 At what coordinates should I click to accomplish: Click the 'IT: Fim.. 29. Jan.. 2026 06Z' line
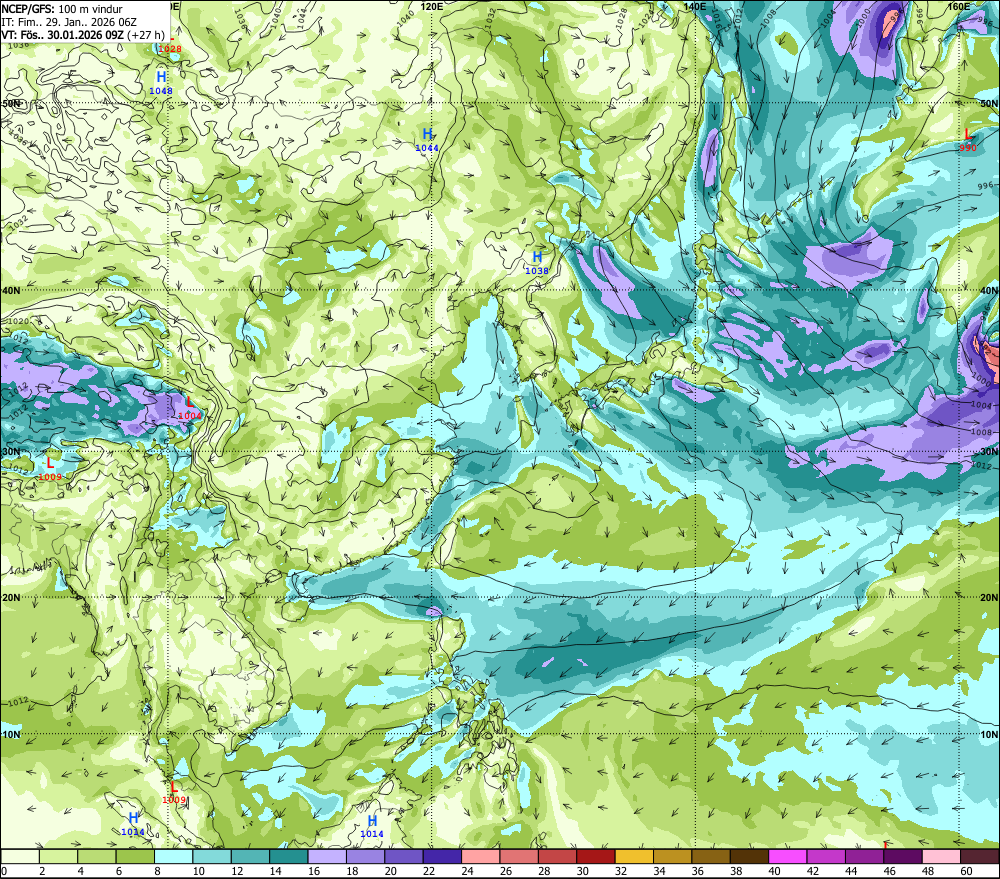click(x=69, y=22)
